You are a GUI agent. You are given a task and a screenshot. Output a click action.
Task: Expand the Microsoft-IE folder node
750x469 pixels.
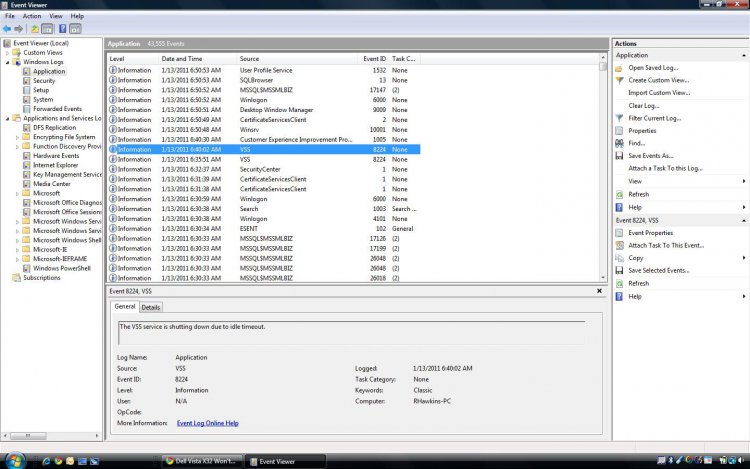[18, 250]
